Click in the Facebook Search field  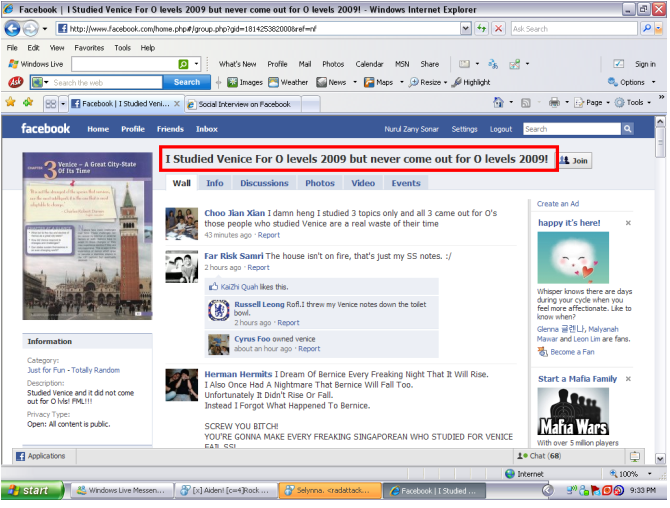click(572, 129)
